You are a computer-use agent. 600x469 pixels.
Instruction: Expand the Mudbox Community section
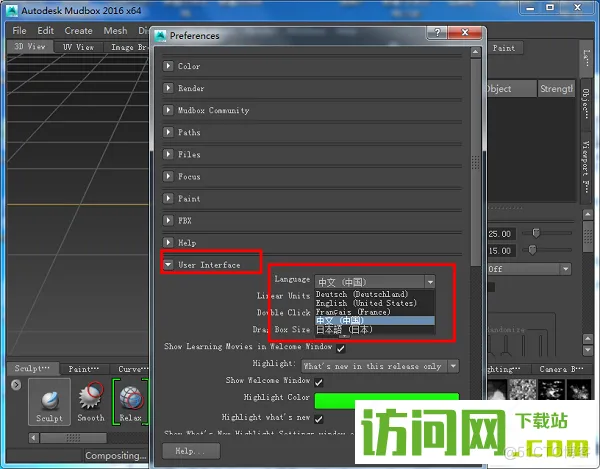(x=168, y=110)
